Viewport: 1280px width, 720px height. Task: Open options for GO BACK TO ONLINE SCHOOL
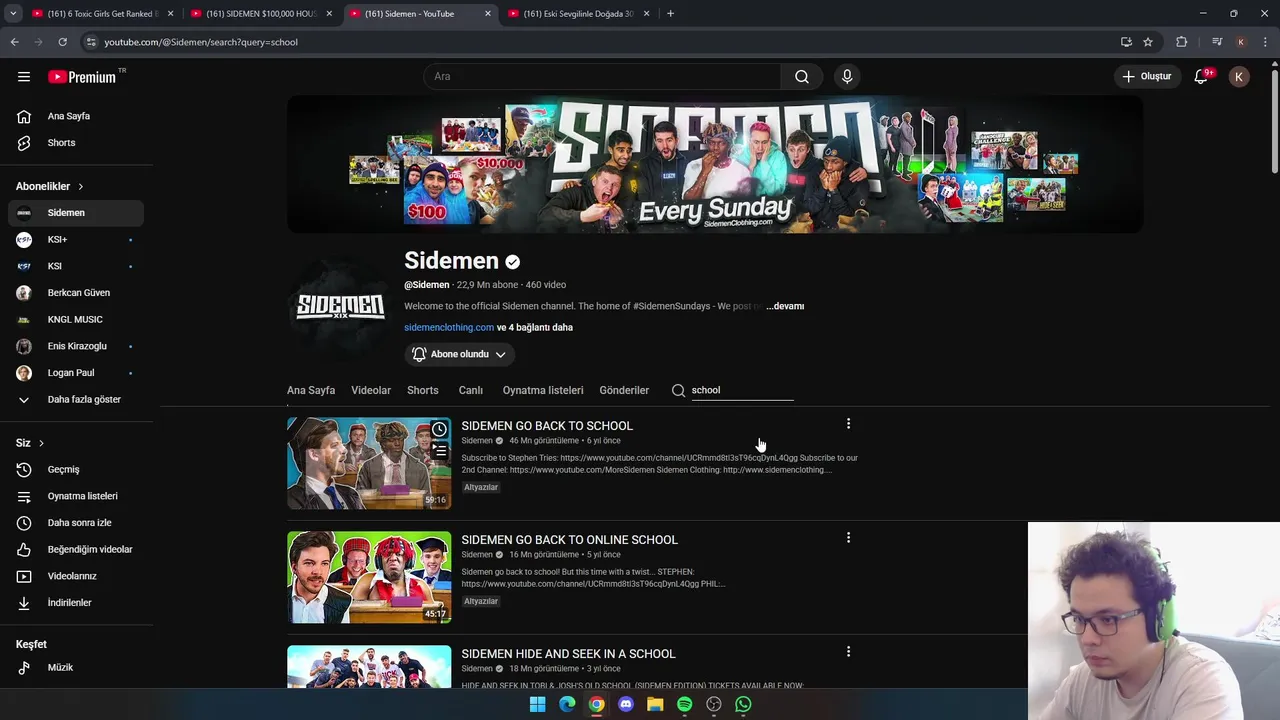tap(848, 538)
